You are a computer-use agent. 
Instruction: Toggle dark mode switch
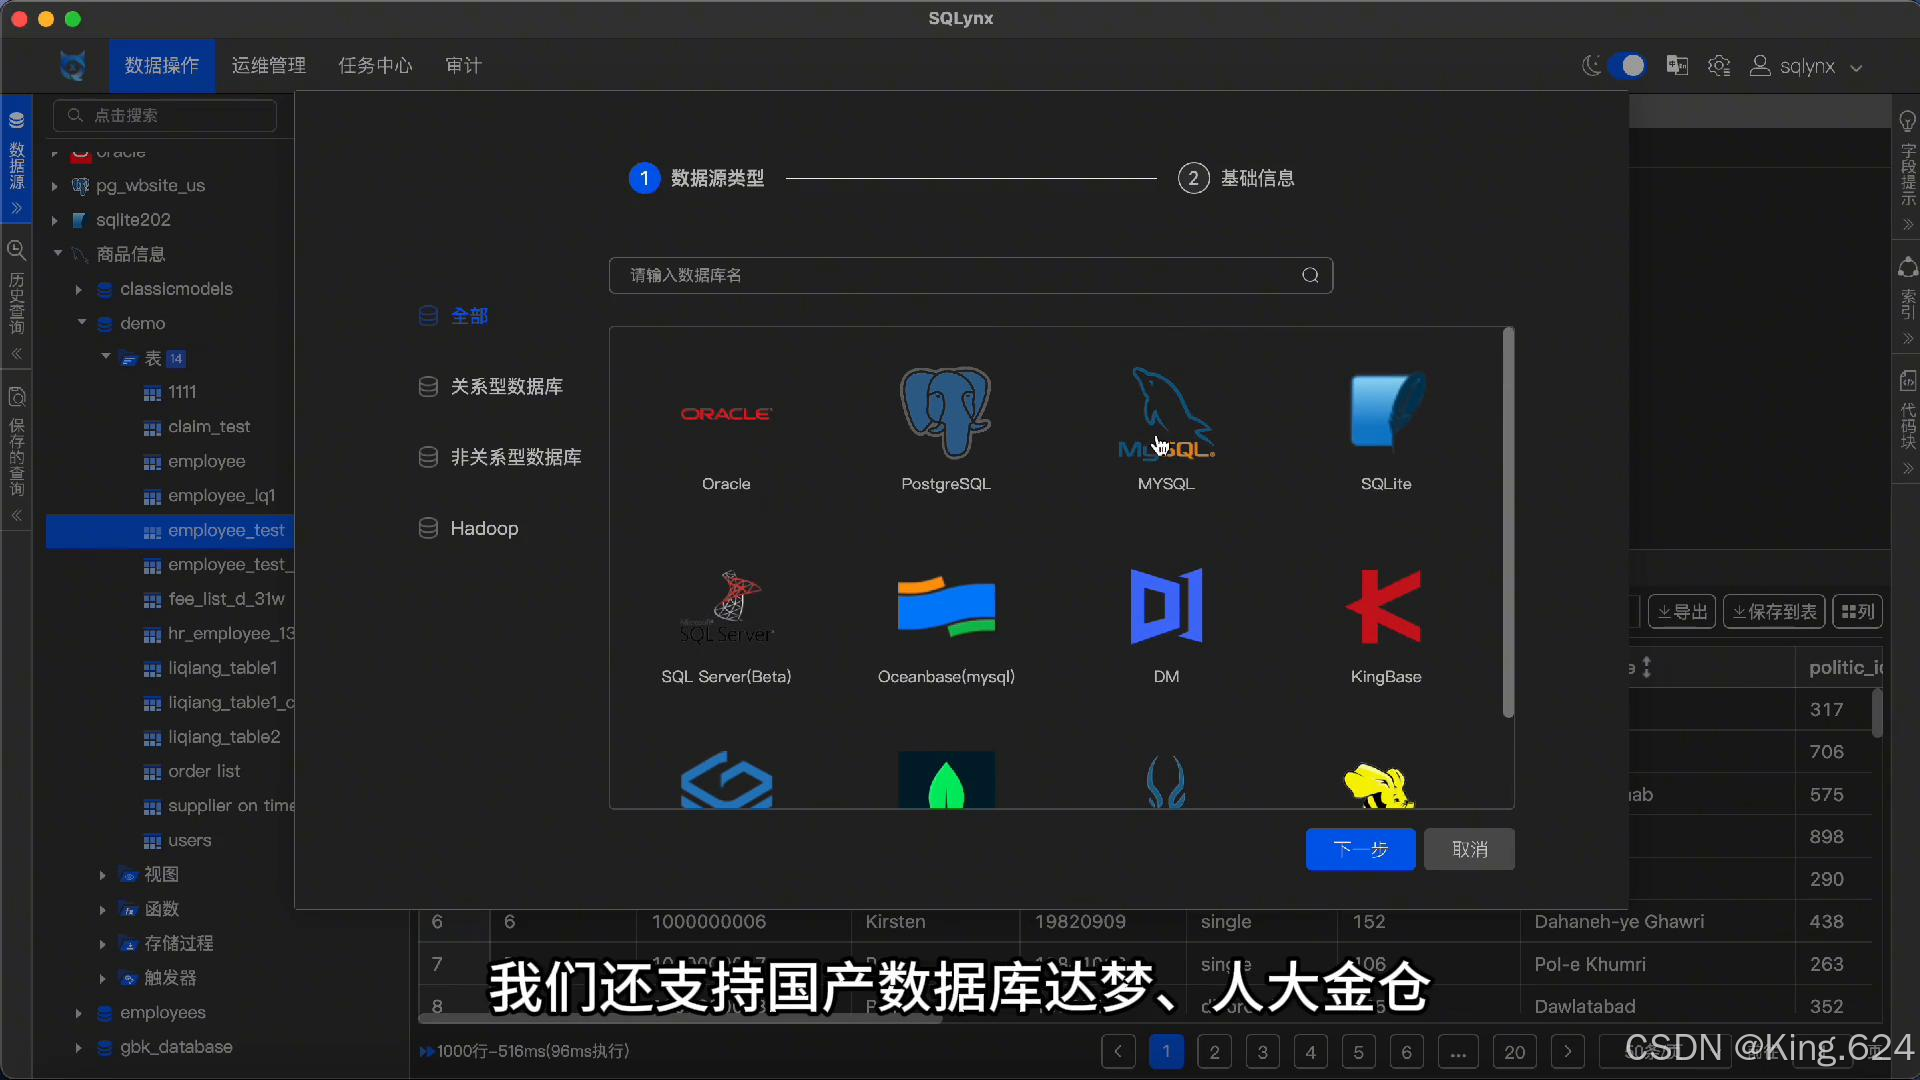pyautogui.click(x=1626, y=66)
